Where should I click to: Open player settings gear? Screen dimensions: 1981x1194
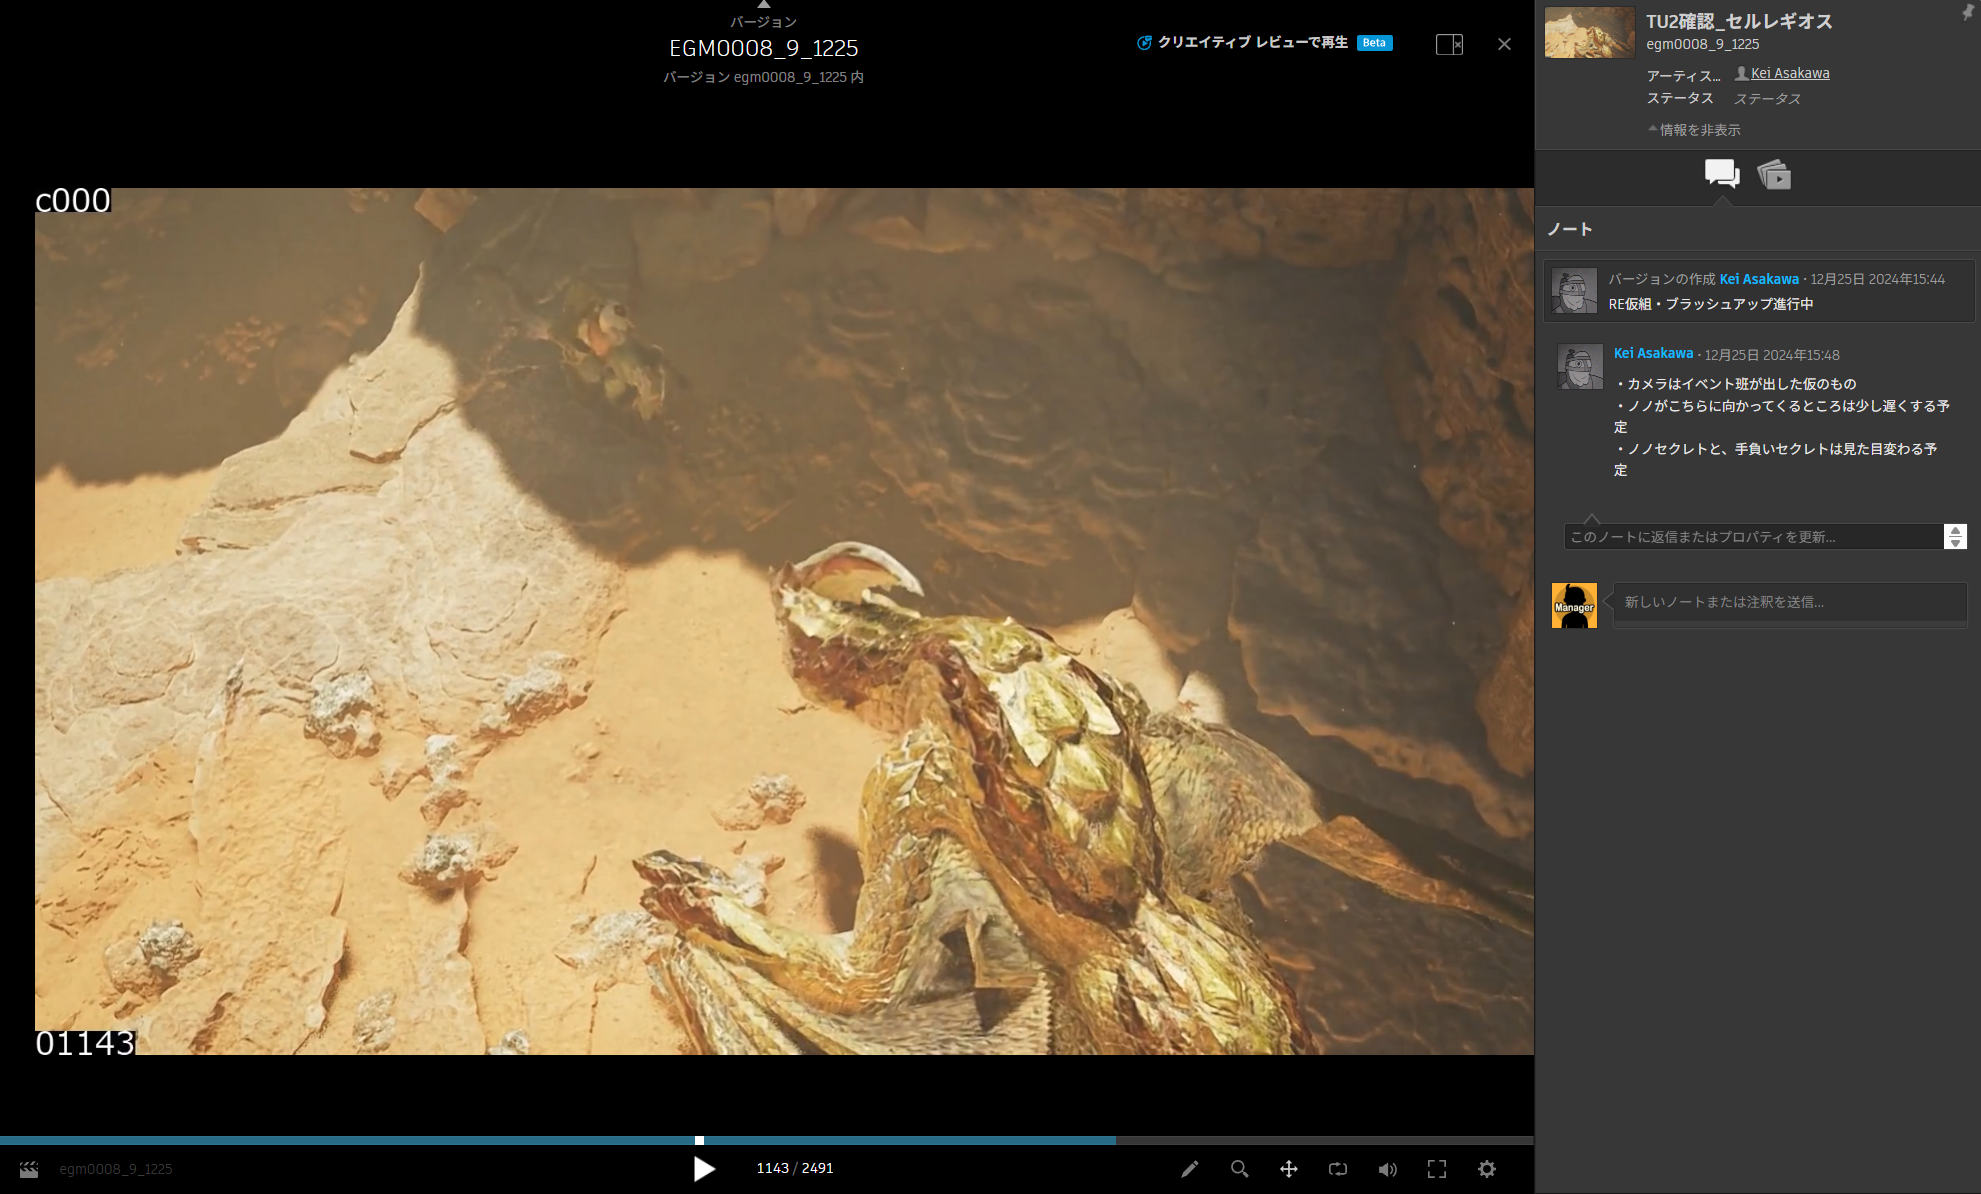[x=1486, y=1169]
